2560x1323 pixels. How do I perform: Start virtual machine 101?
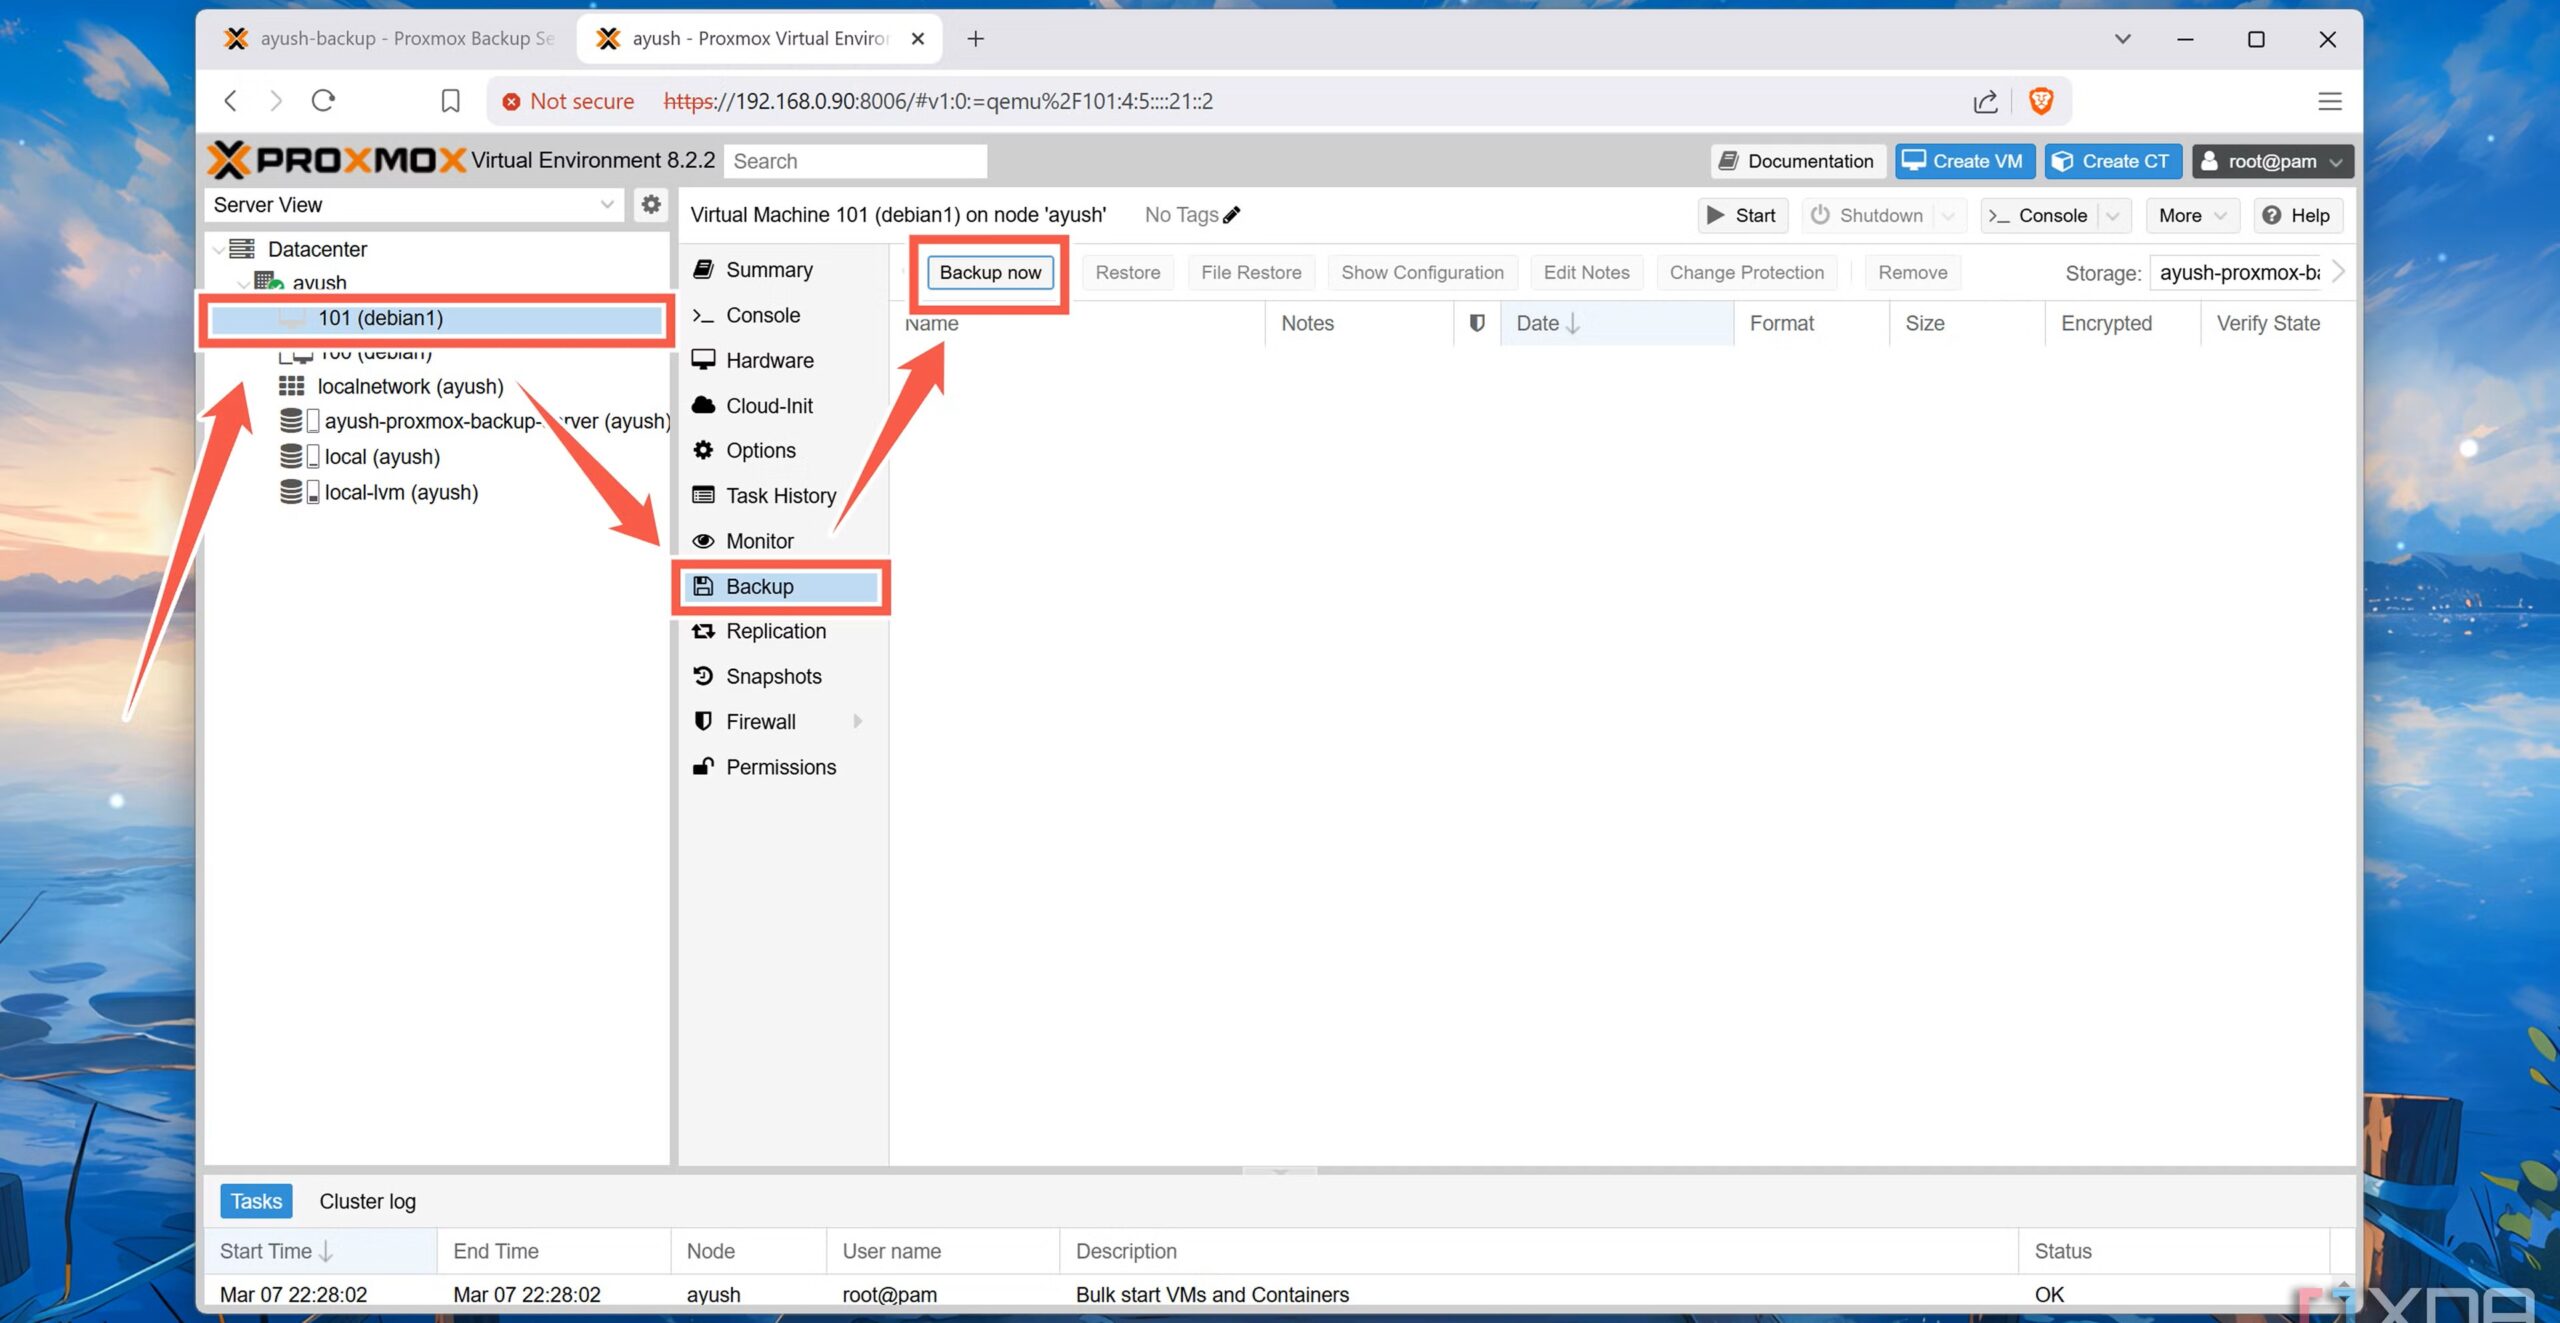pos(1742,215)
